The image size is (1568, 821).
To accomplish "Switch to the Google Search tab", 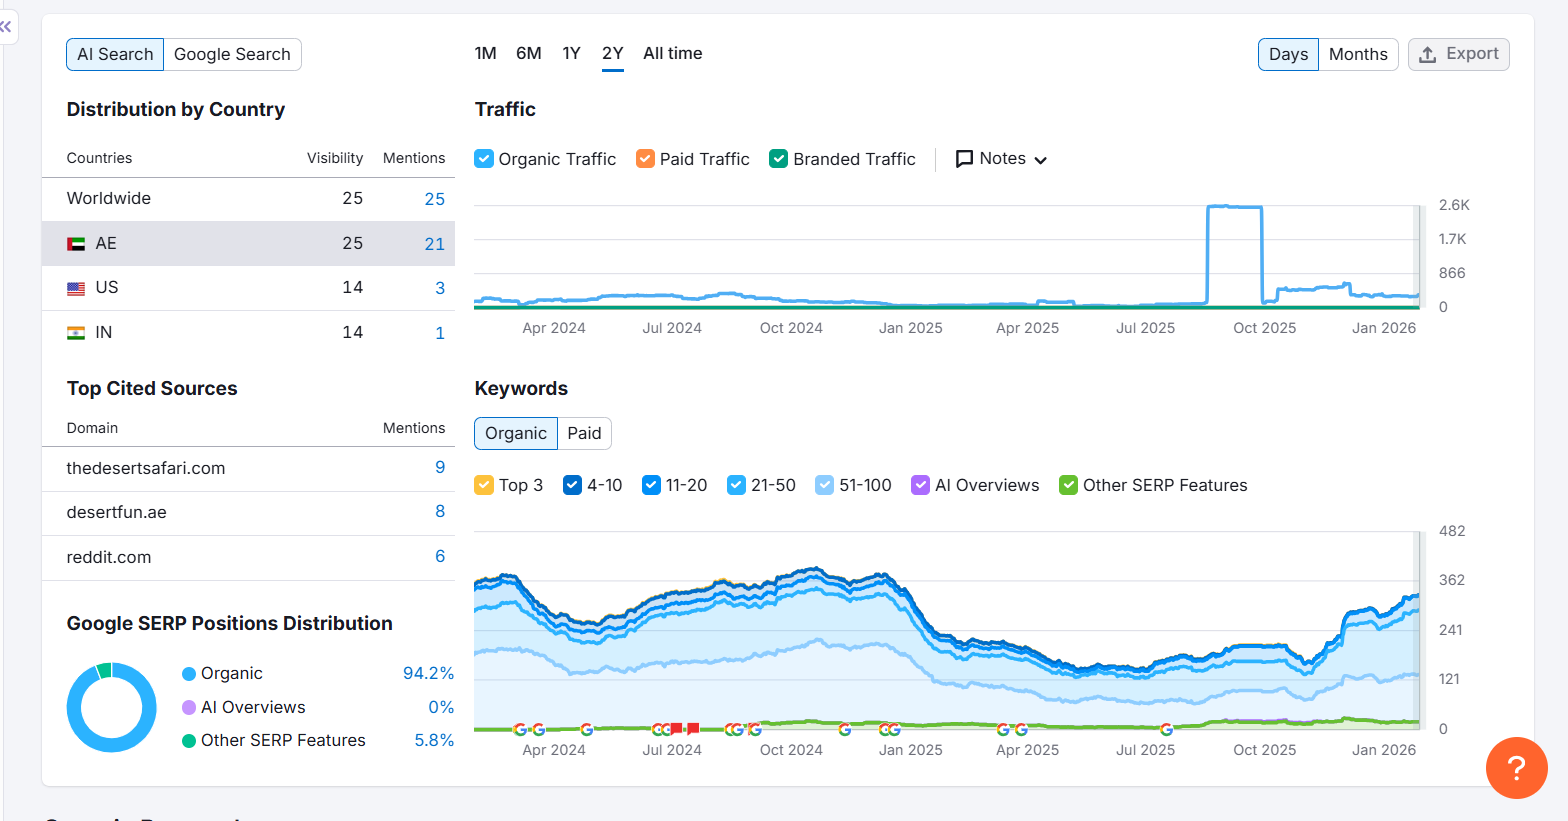I will coord(232,54).
